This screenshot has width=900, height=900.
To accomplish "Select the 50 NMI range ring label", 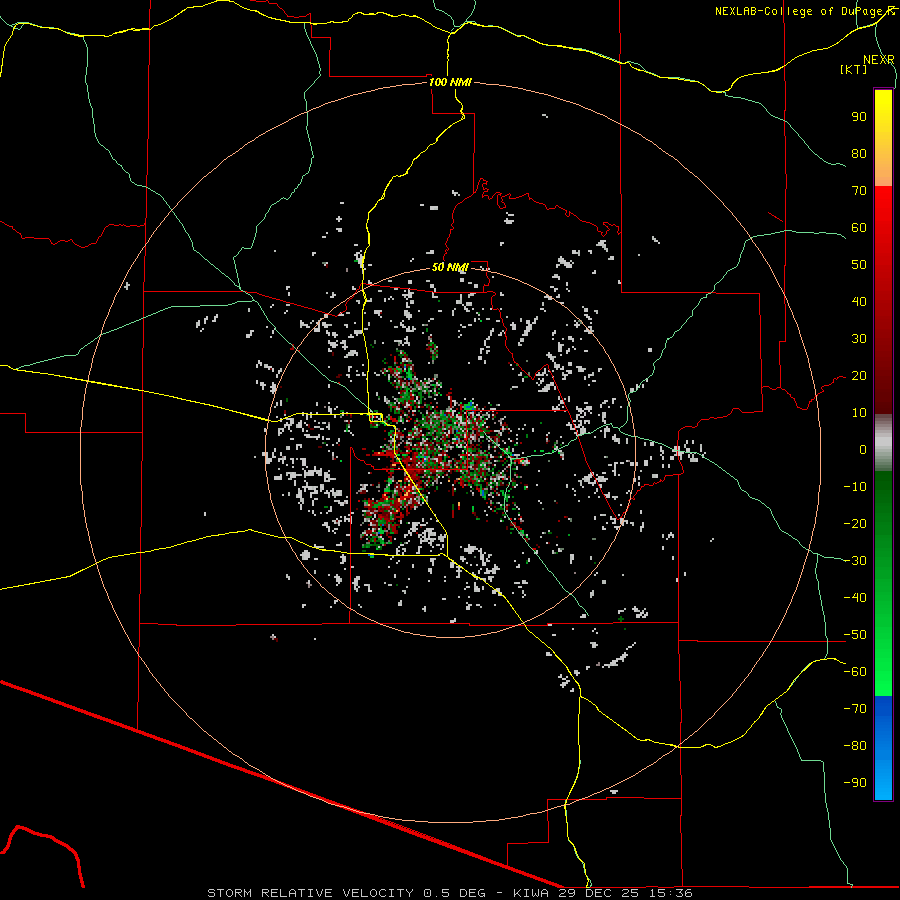I will pos(450,267).
